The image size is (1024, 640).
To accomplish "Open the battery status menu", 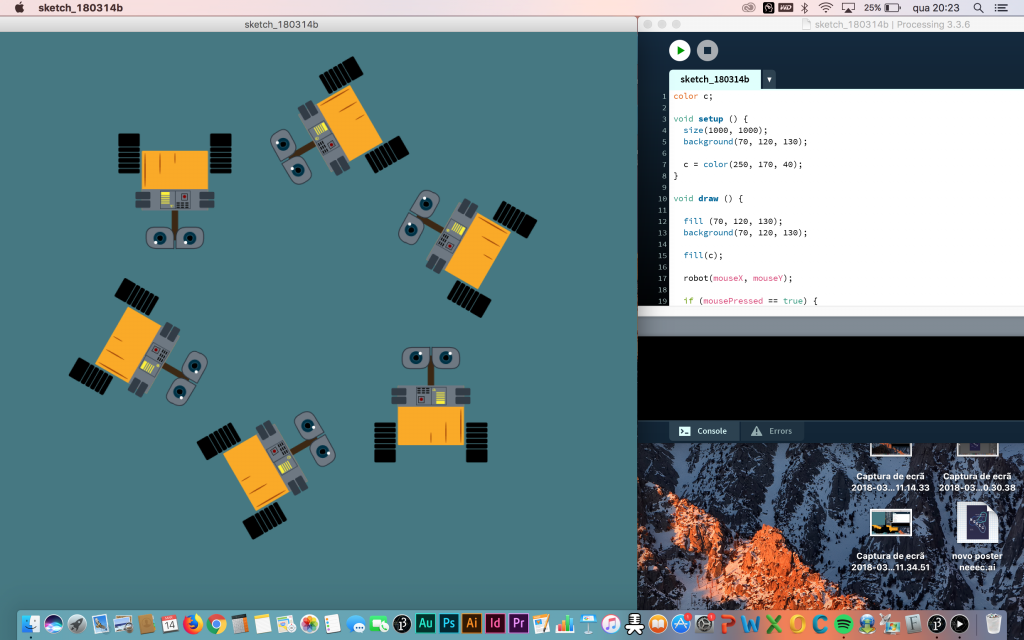I will (x=882, y=8).
